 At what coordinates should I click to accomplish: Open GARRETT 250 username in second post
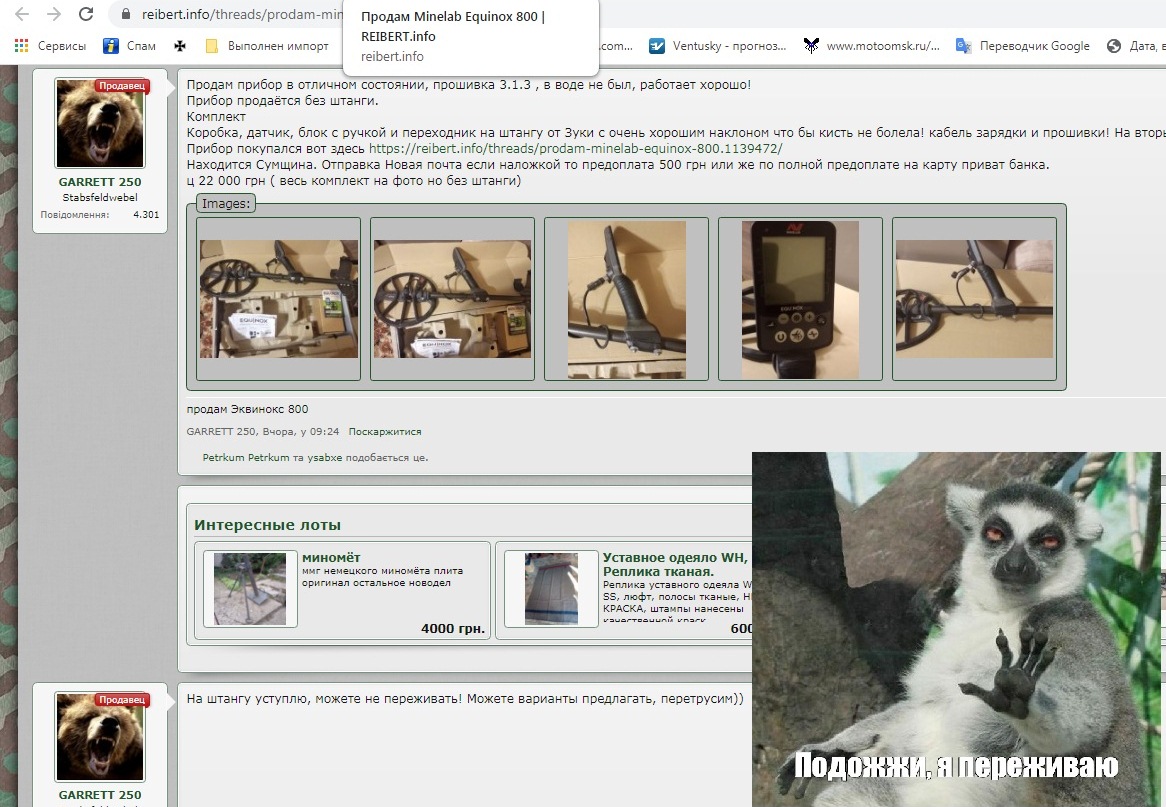[100, 795]
